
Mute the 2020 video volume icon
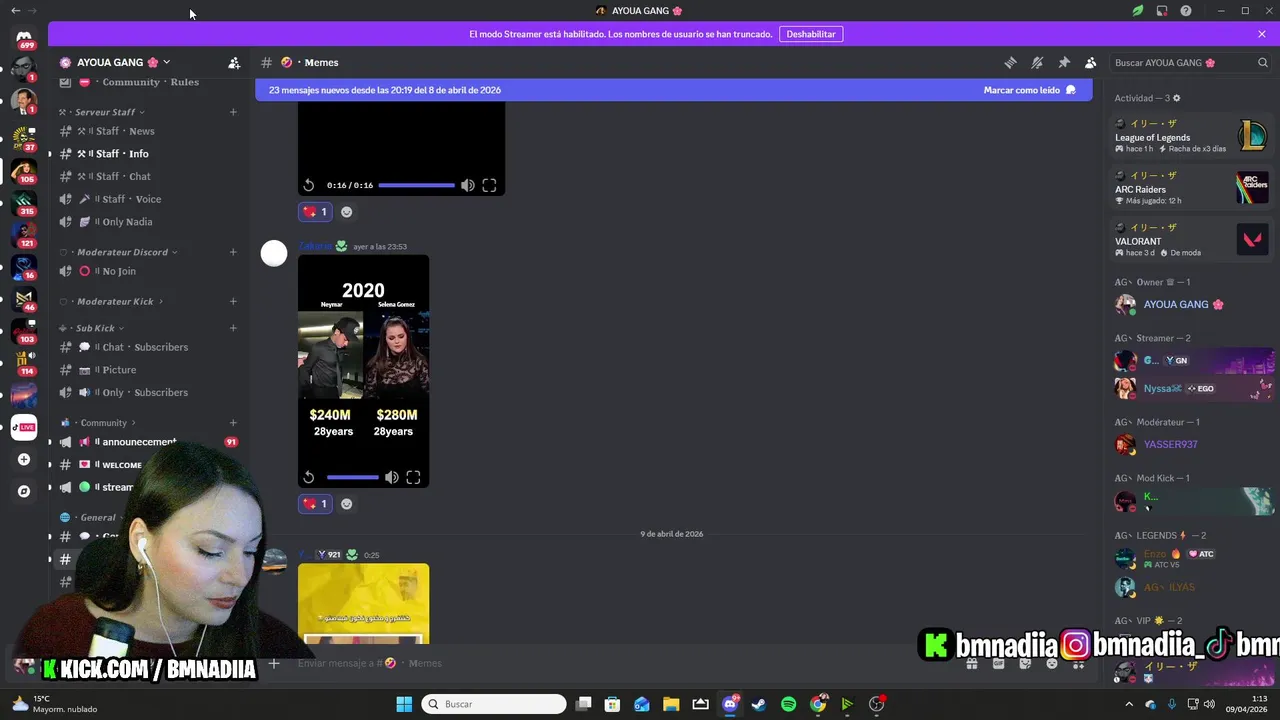pyautogui.click(x=392, y=478)
